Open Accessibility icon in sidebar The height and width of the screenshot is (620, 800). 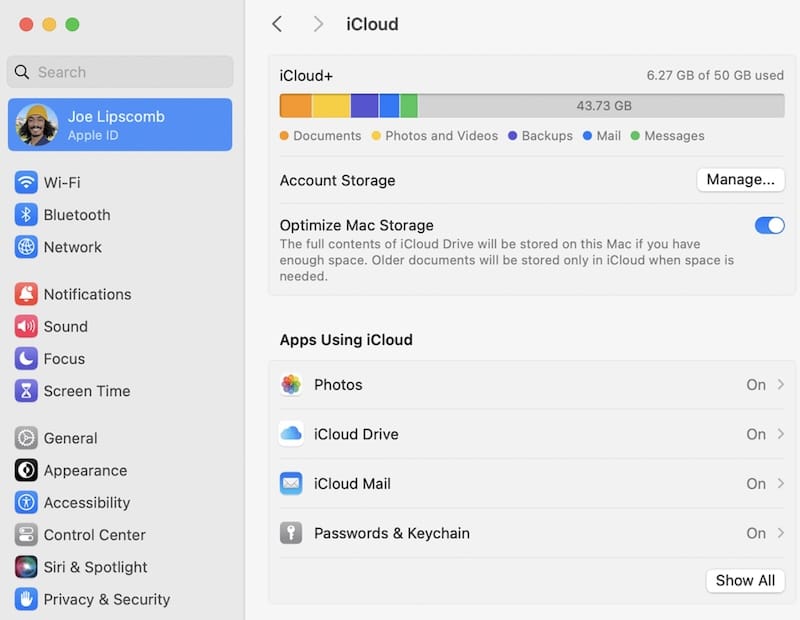point(26,503)
